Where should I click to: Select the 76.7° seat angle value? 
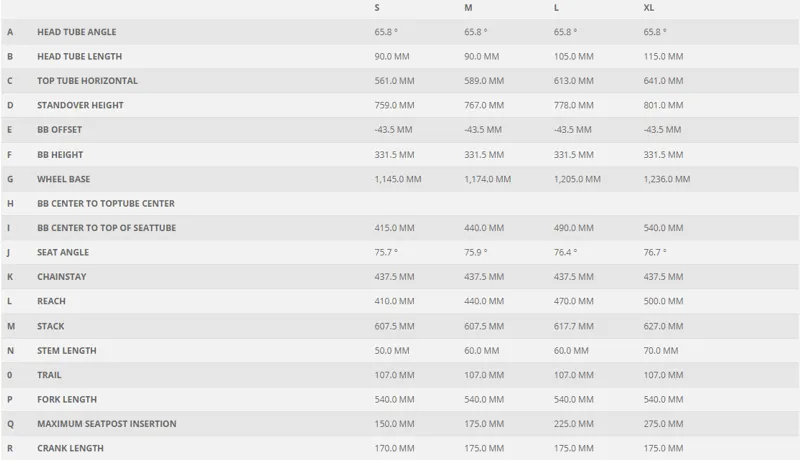coord(655,252)
